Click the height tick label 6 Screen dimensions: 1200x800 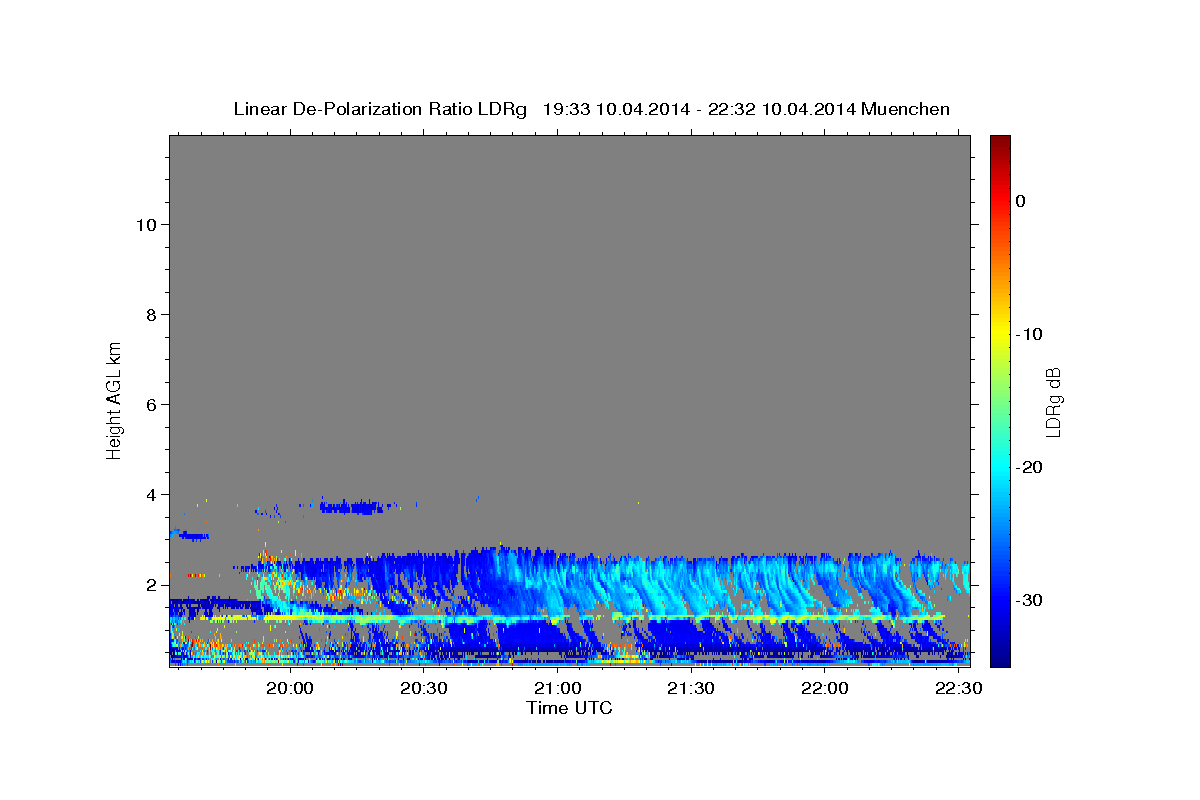click(150, 404)
